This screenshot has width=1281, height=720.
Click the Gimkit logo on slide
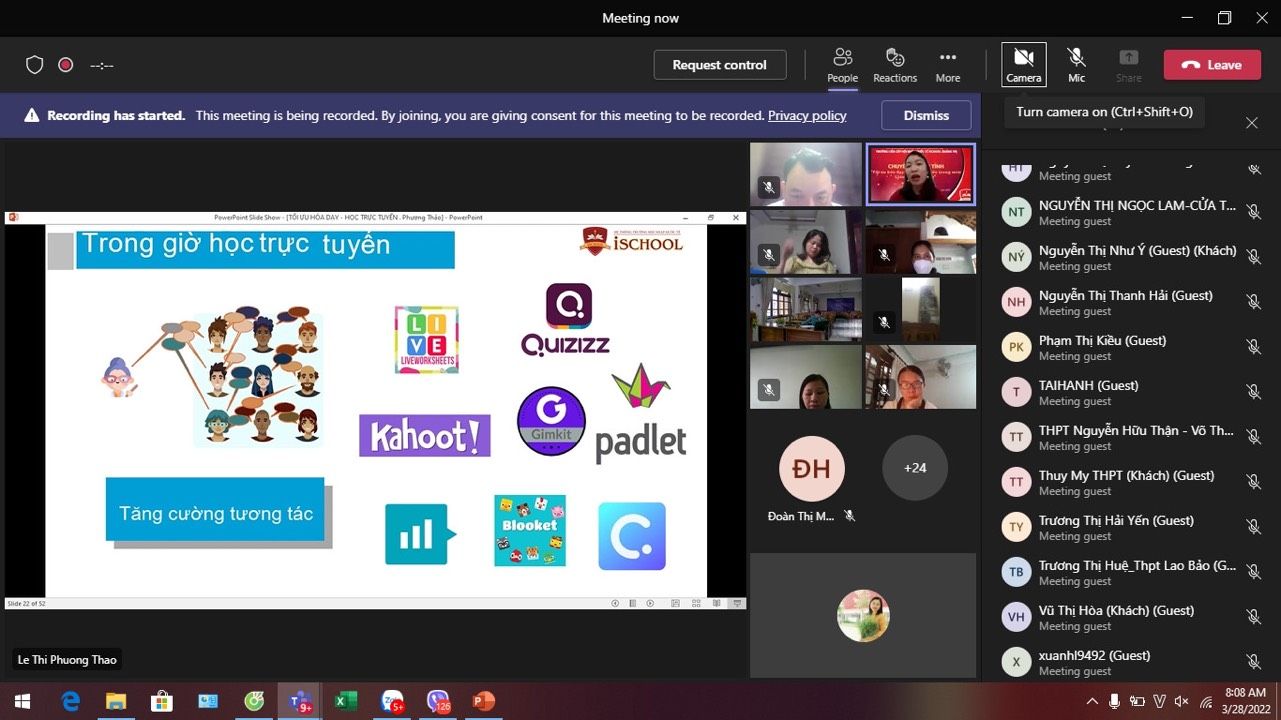click(x=551, y=421)
